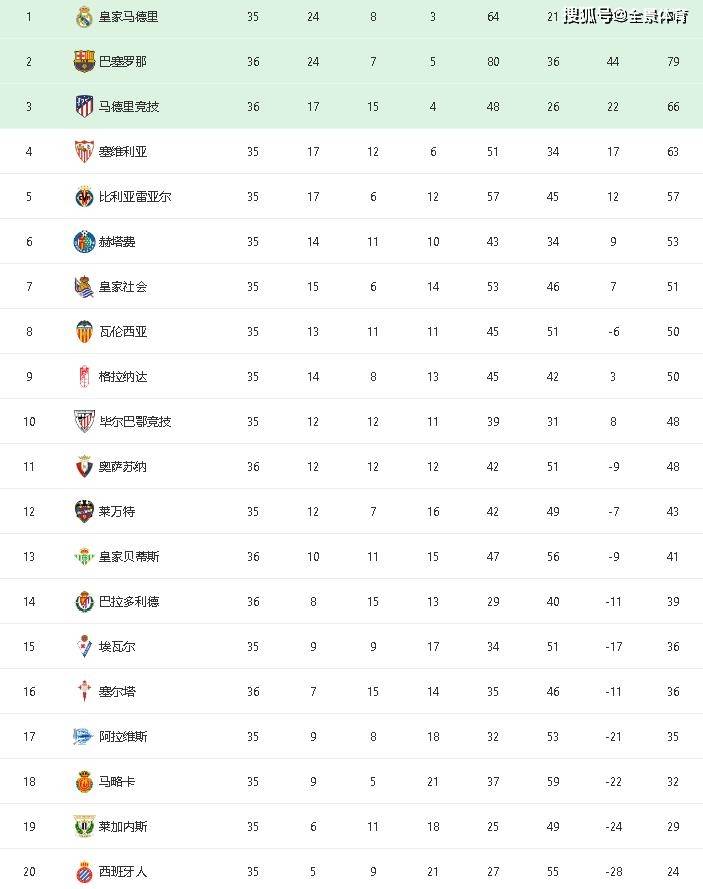Open the 莱万特 team link
The width and height of the screenshot is (703, 889).
coord(116,512)
